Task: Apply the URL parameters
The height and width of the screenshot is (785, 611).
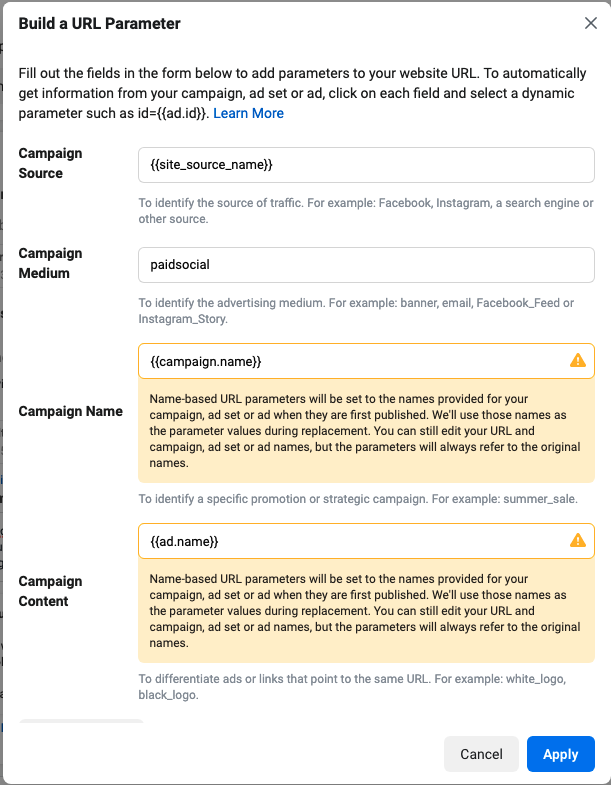Action: 560,754
